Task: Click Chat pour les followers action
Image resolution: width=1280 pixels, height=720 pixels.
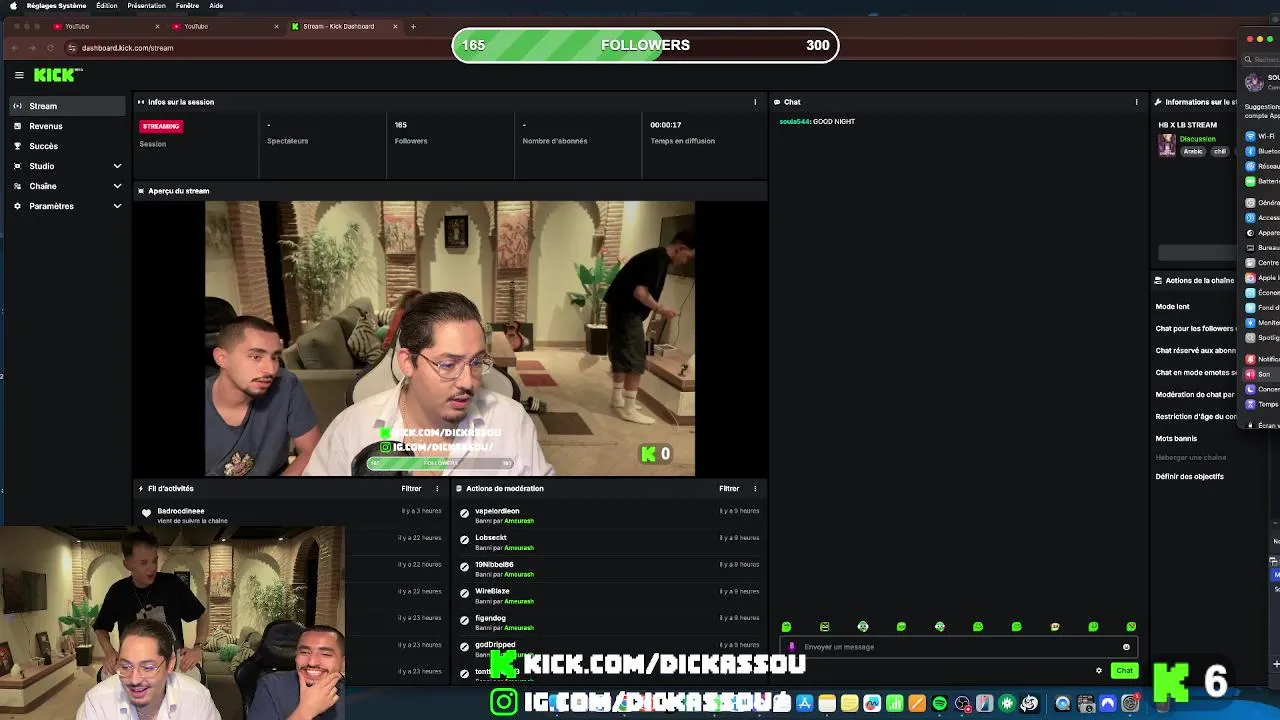Action: (1196, 329)
